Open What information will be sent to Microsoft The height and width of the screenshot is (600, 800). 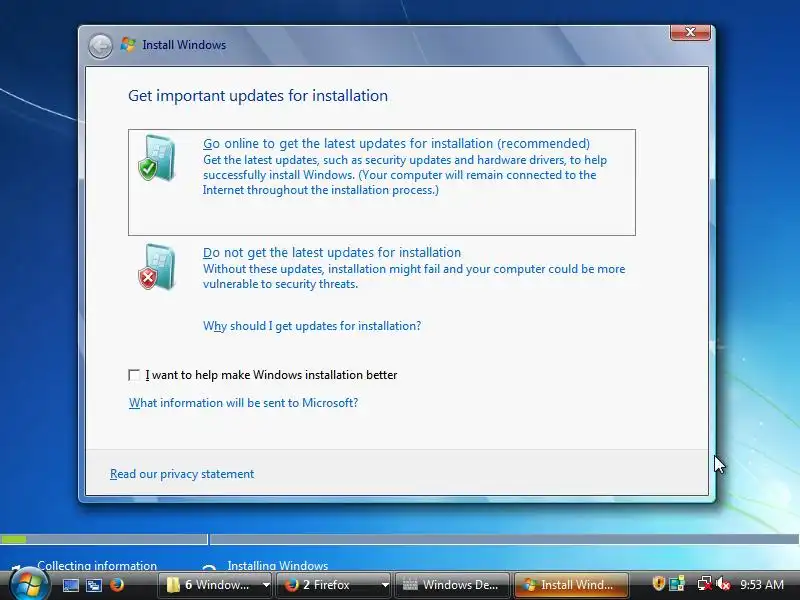click(243, 403)
